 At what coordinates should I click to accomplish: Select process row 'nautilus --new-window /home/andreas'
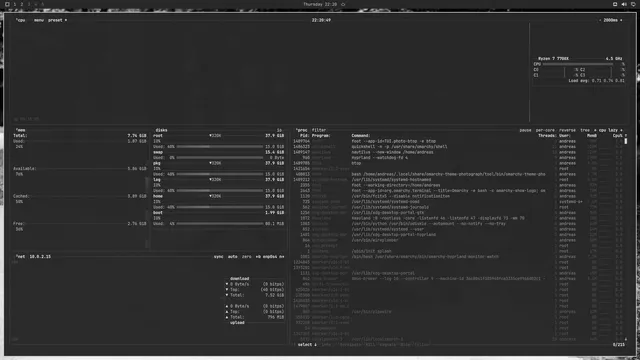[459, 152]
